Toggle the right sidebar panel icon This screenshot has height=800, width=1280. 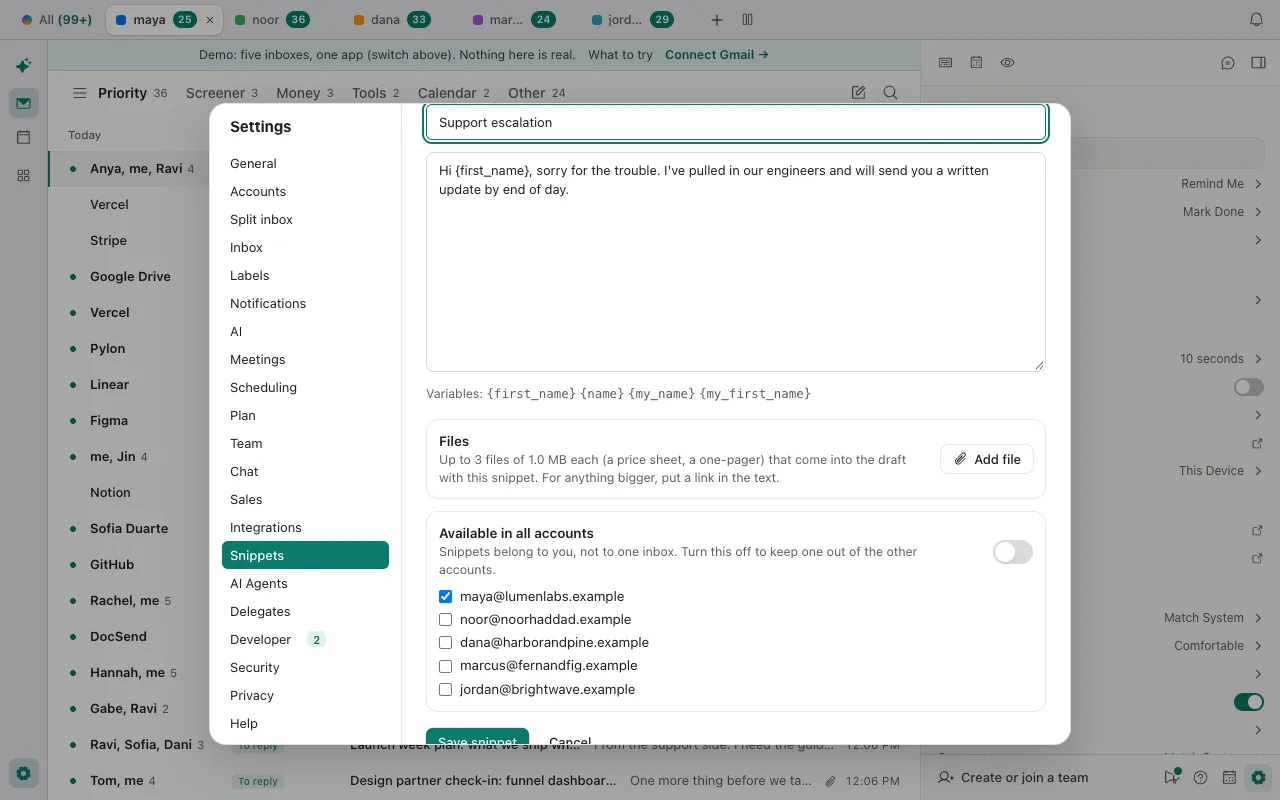pyautogui.click(x=1258, y=63)
